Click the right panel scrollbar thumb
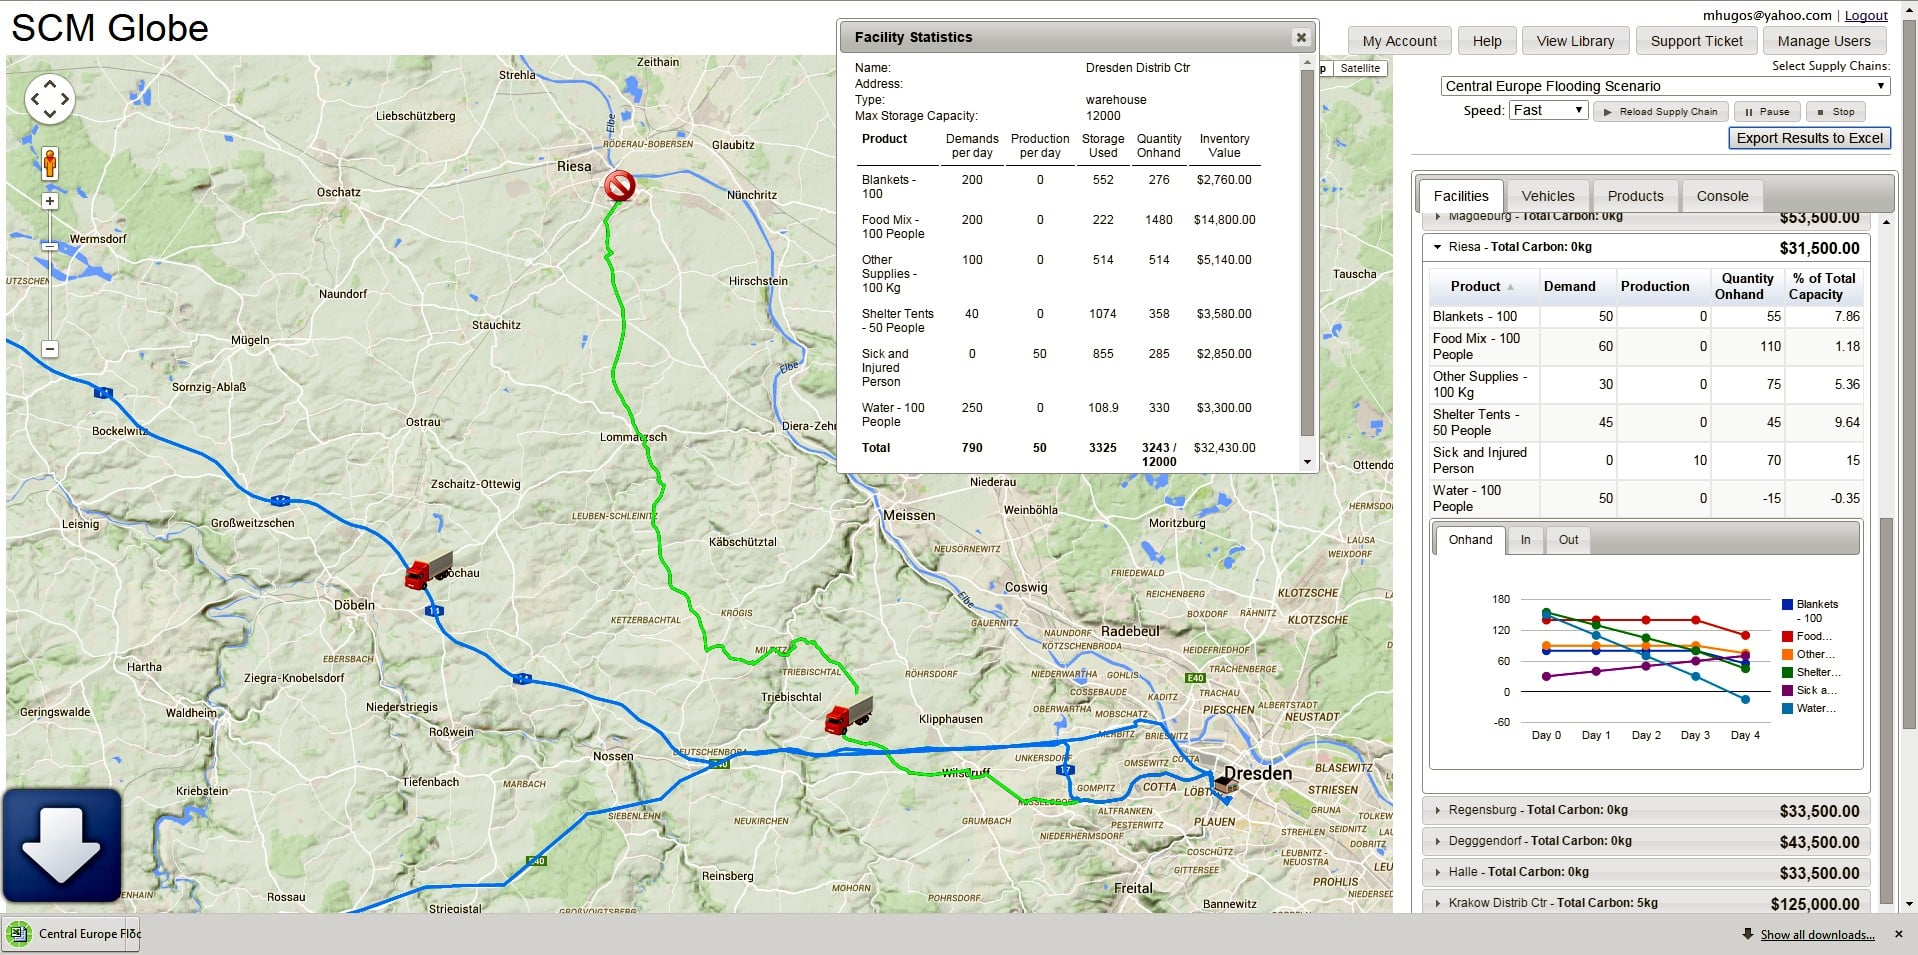 point(1886,710)
